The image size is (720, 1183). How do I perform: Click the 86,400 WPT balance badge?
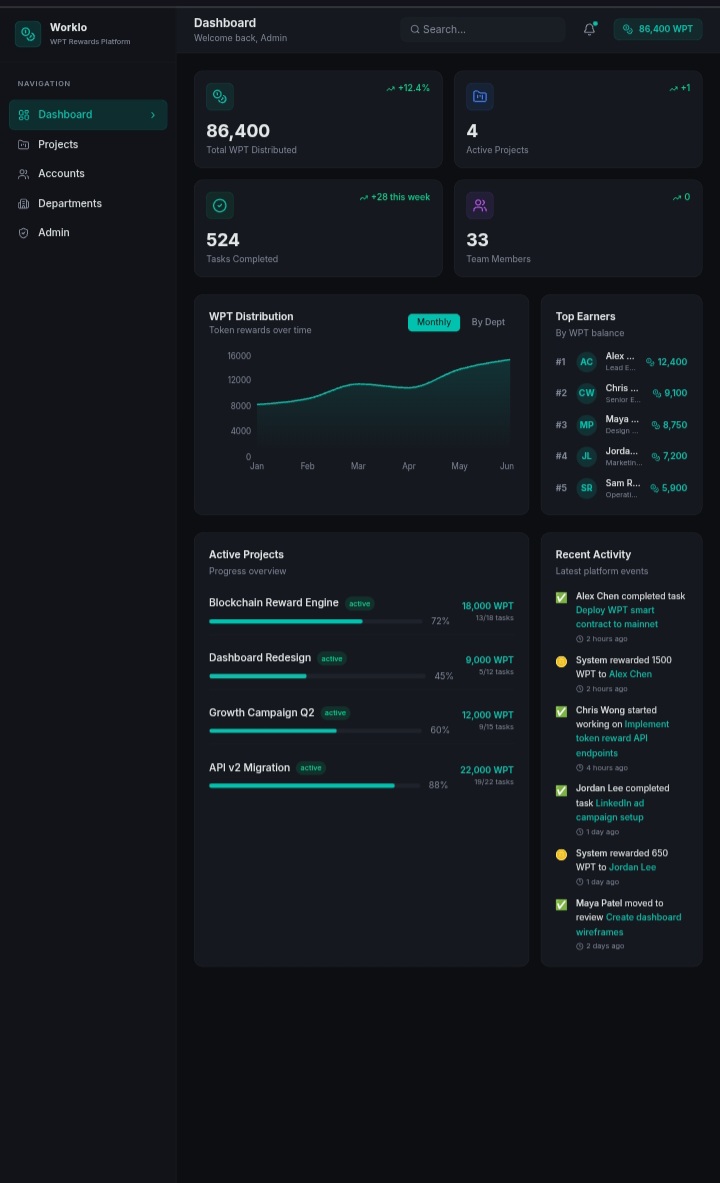658,29
